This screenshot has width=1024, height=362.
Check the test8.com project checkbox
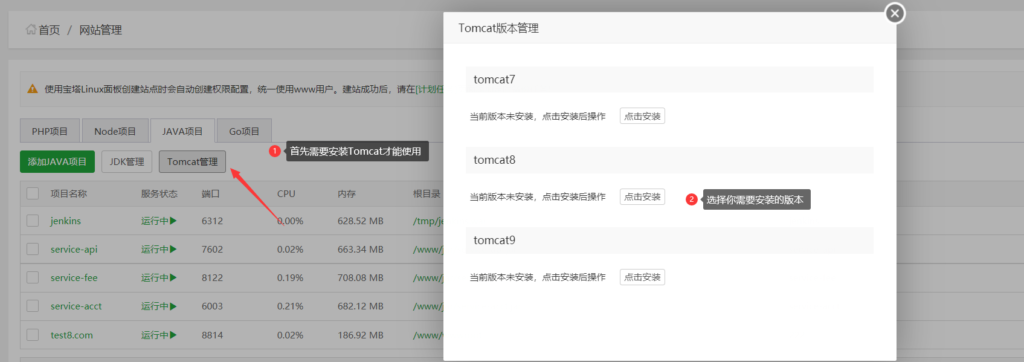click(x=33, y=335)
